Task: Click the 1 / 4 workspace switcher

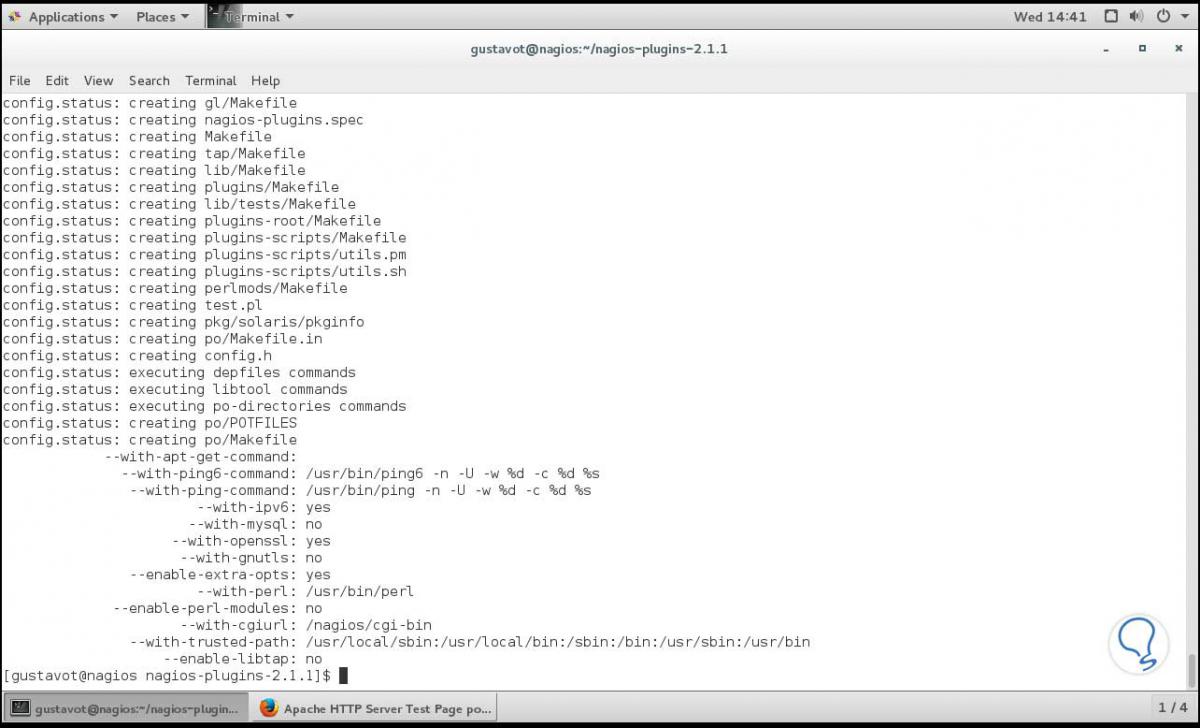Action: [1175, 708]
